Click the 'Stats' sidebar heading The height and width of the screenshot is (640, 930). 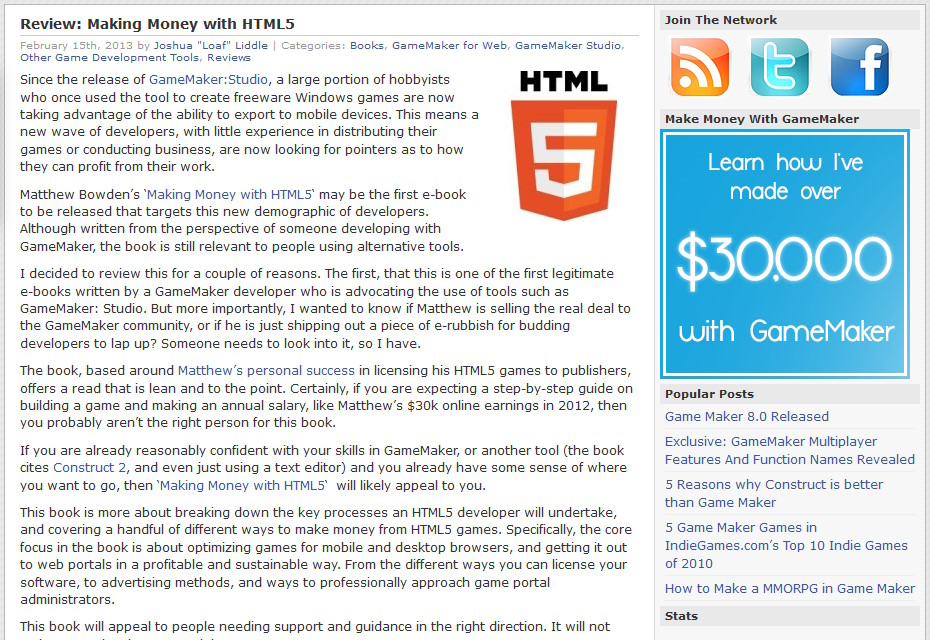(x=681, y=616)
